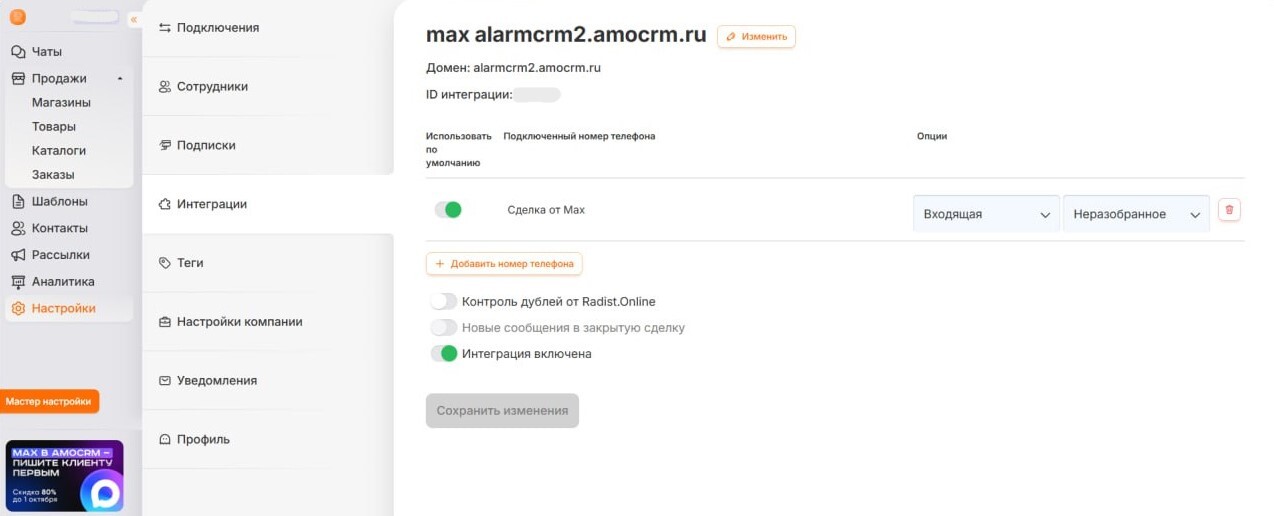
Task: Click Добавить номер телефона button
Action: coord(504,264)
